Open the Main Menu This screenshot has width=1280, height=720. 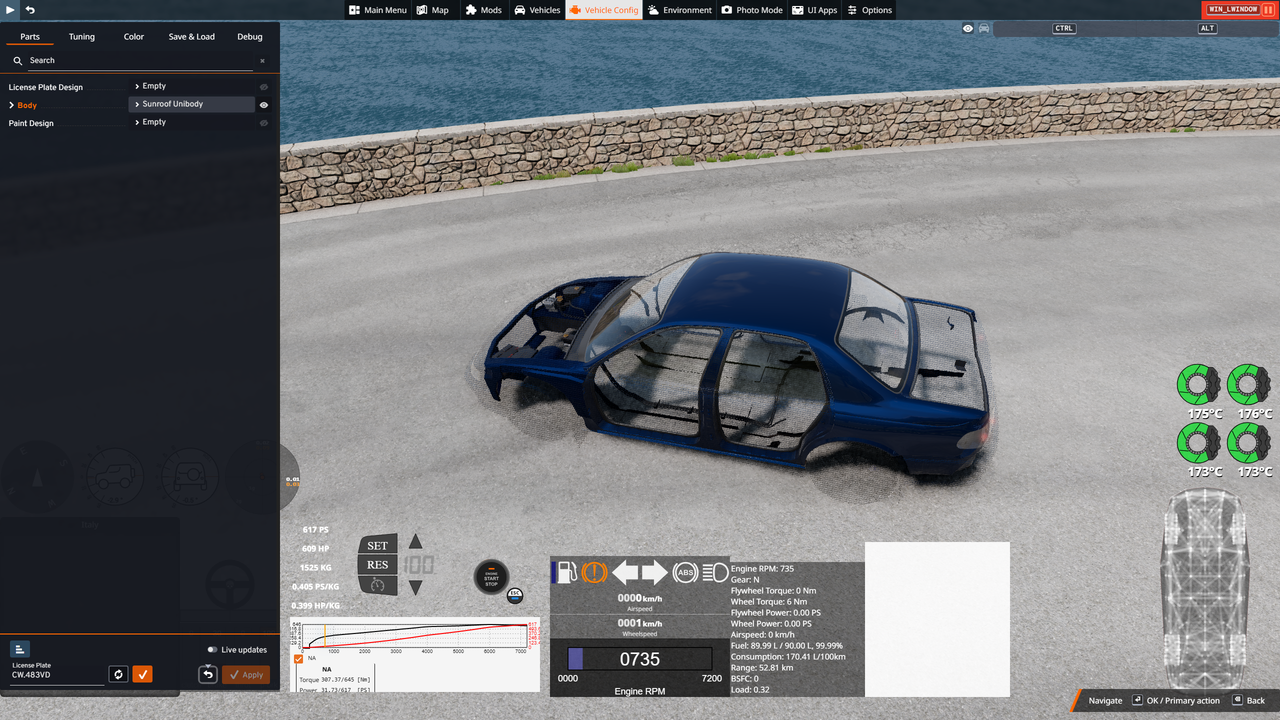(378, 10)
